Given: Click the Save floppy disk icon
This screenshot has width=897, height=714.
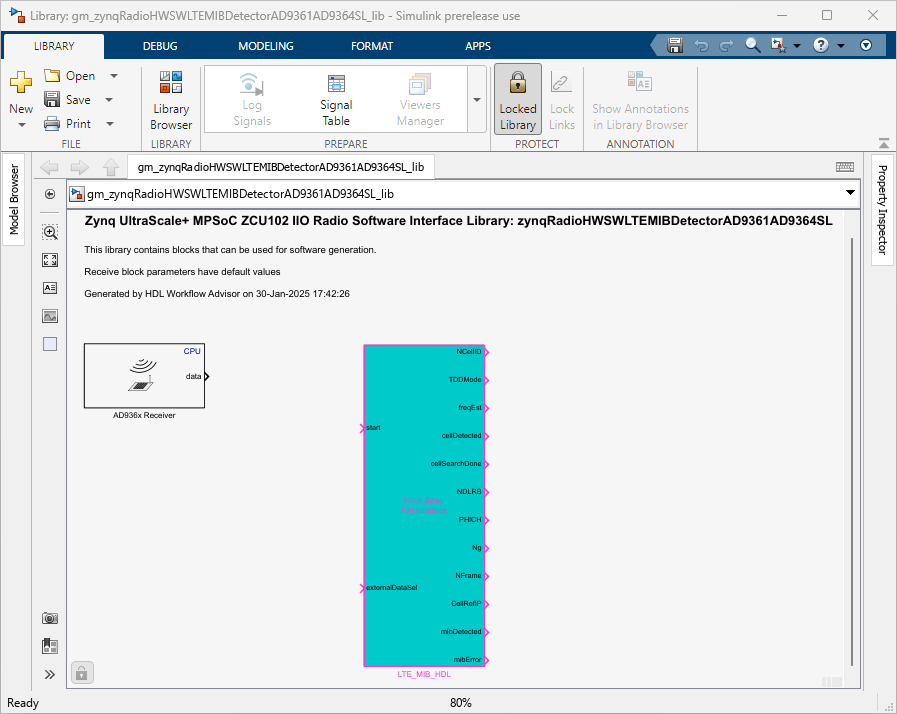Looking at the screenshot, I should pos(52,100).
